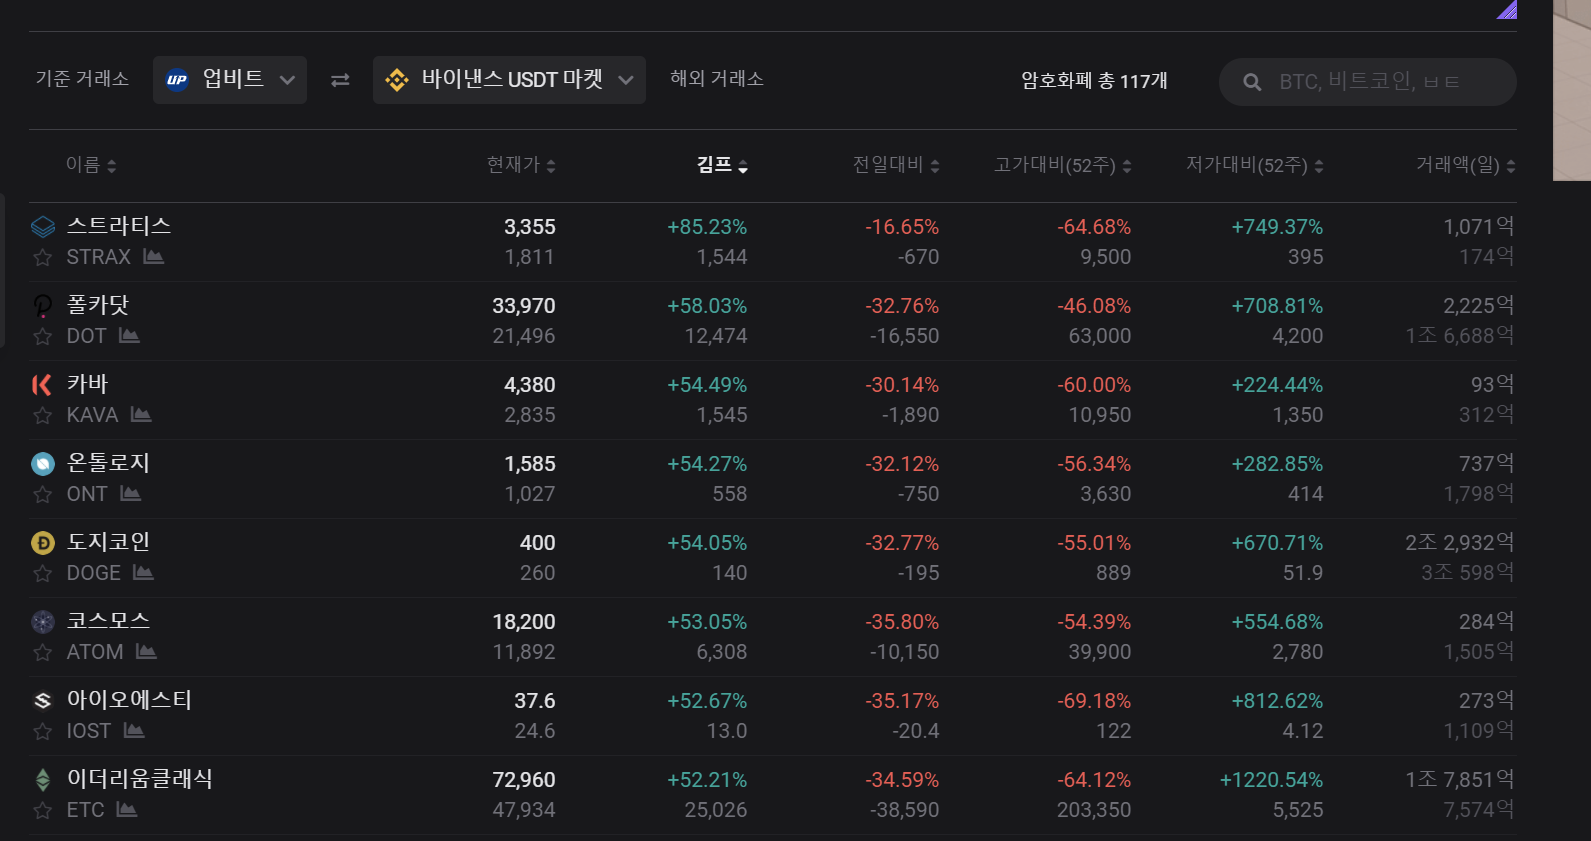Click 암호화폐 총 117개 text

[1094, 81]
